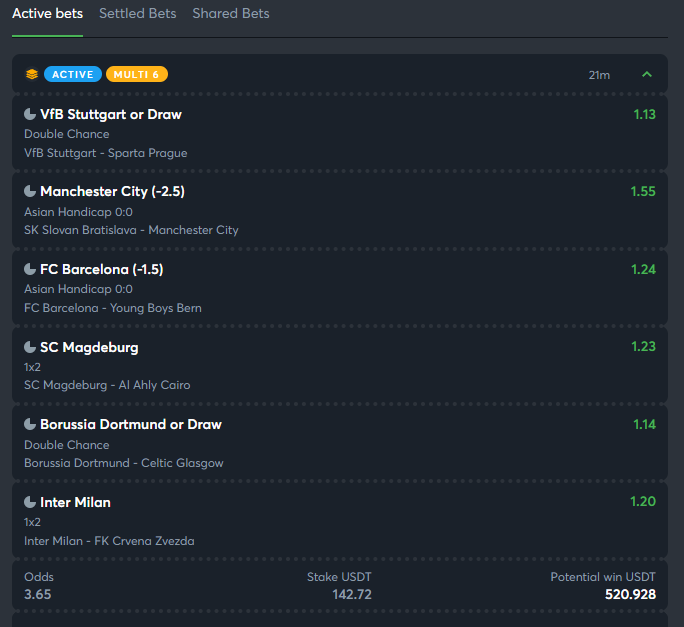
Task: Click the 21m time label
Action: pos(599,75)
